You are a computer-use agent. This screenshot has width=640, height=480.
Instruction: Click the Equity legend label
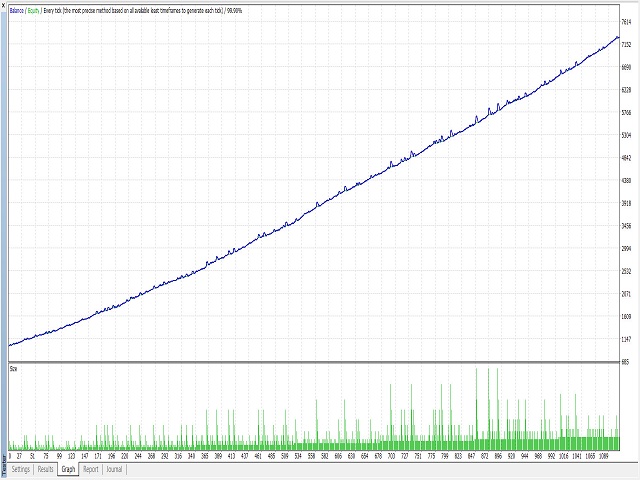pyautogui.click(x=34, y=11)
